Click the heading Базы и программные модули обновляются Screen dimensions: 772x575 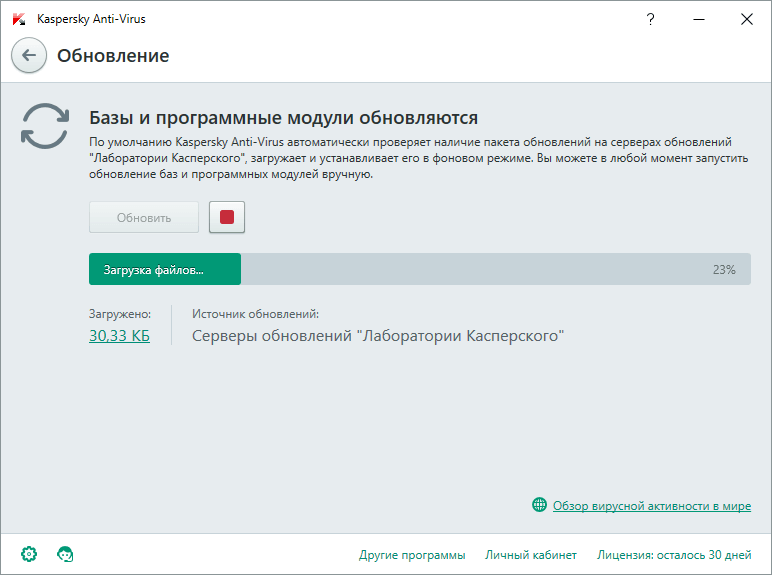[x=284, y=118]
